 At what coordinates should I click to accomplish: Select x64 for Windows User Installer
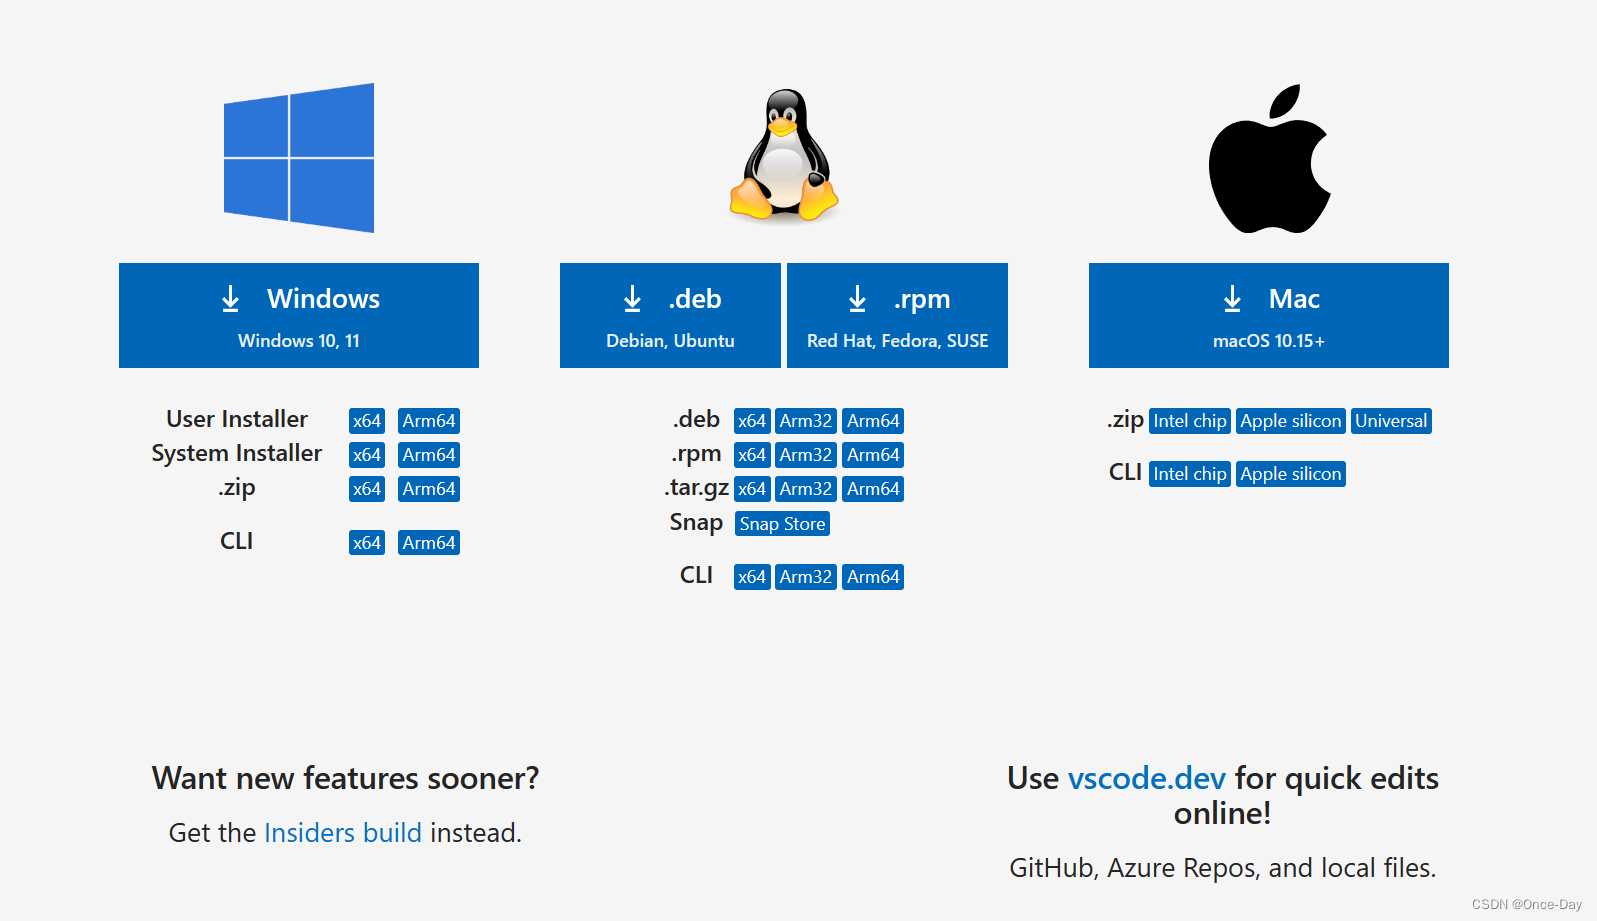[367, 421]
